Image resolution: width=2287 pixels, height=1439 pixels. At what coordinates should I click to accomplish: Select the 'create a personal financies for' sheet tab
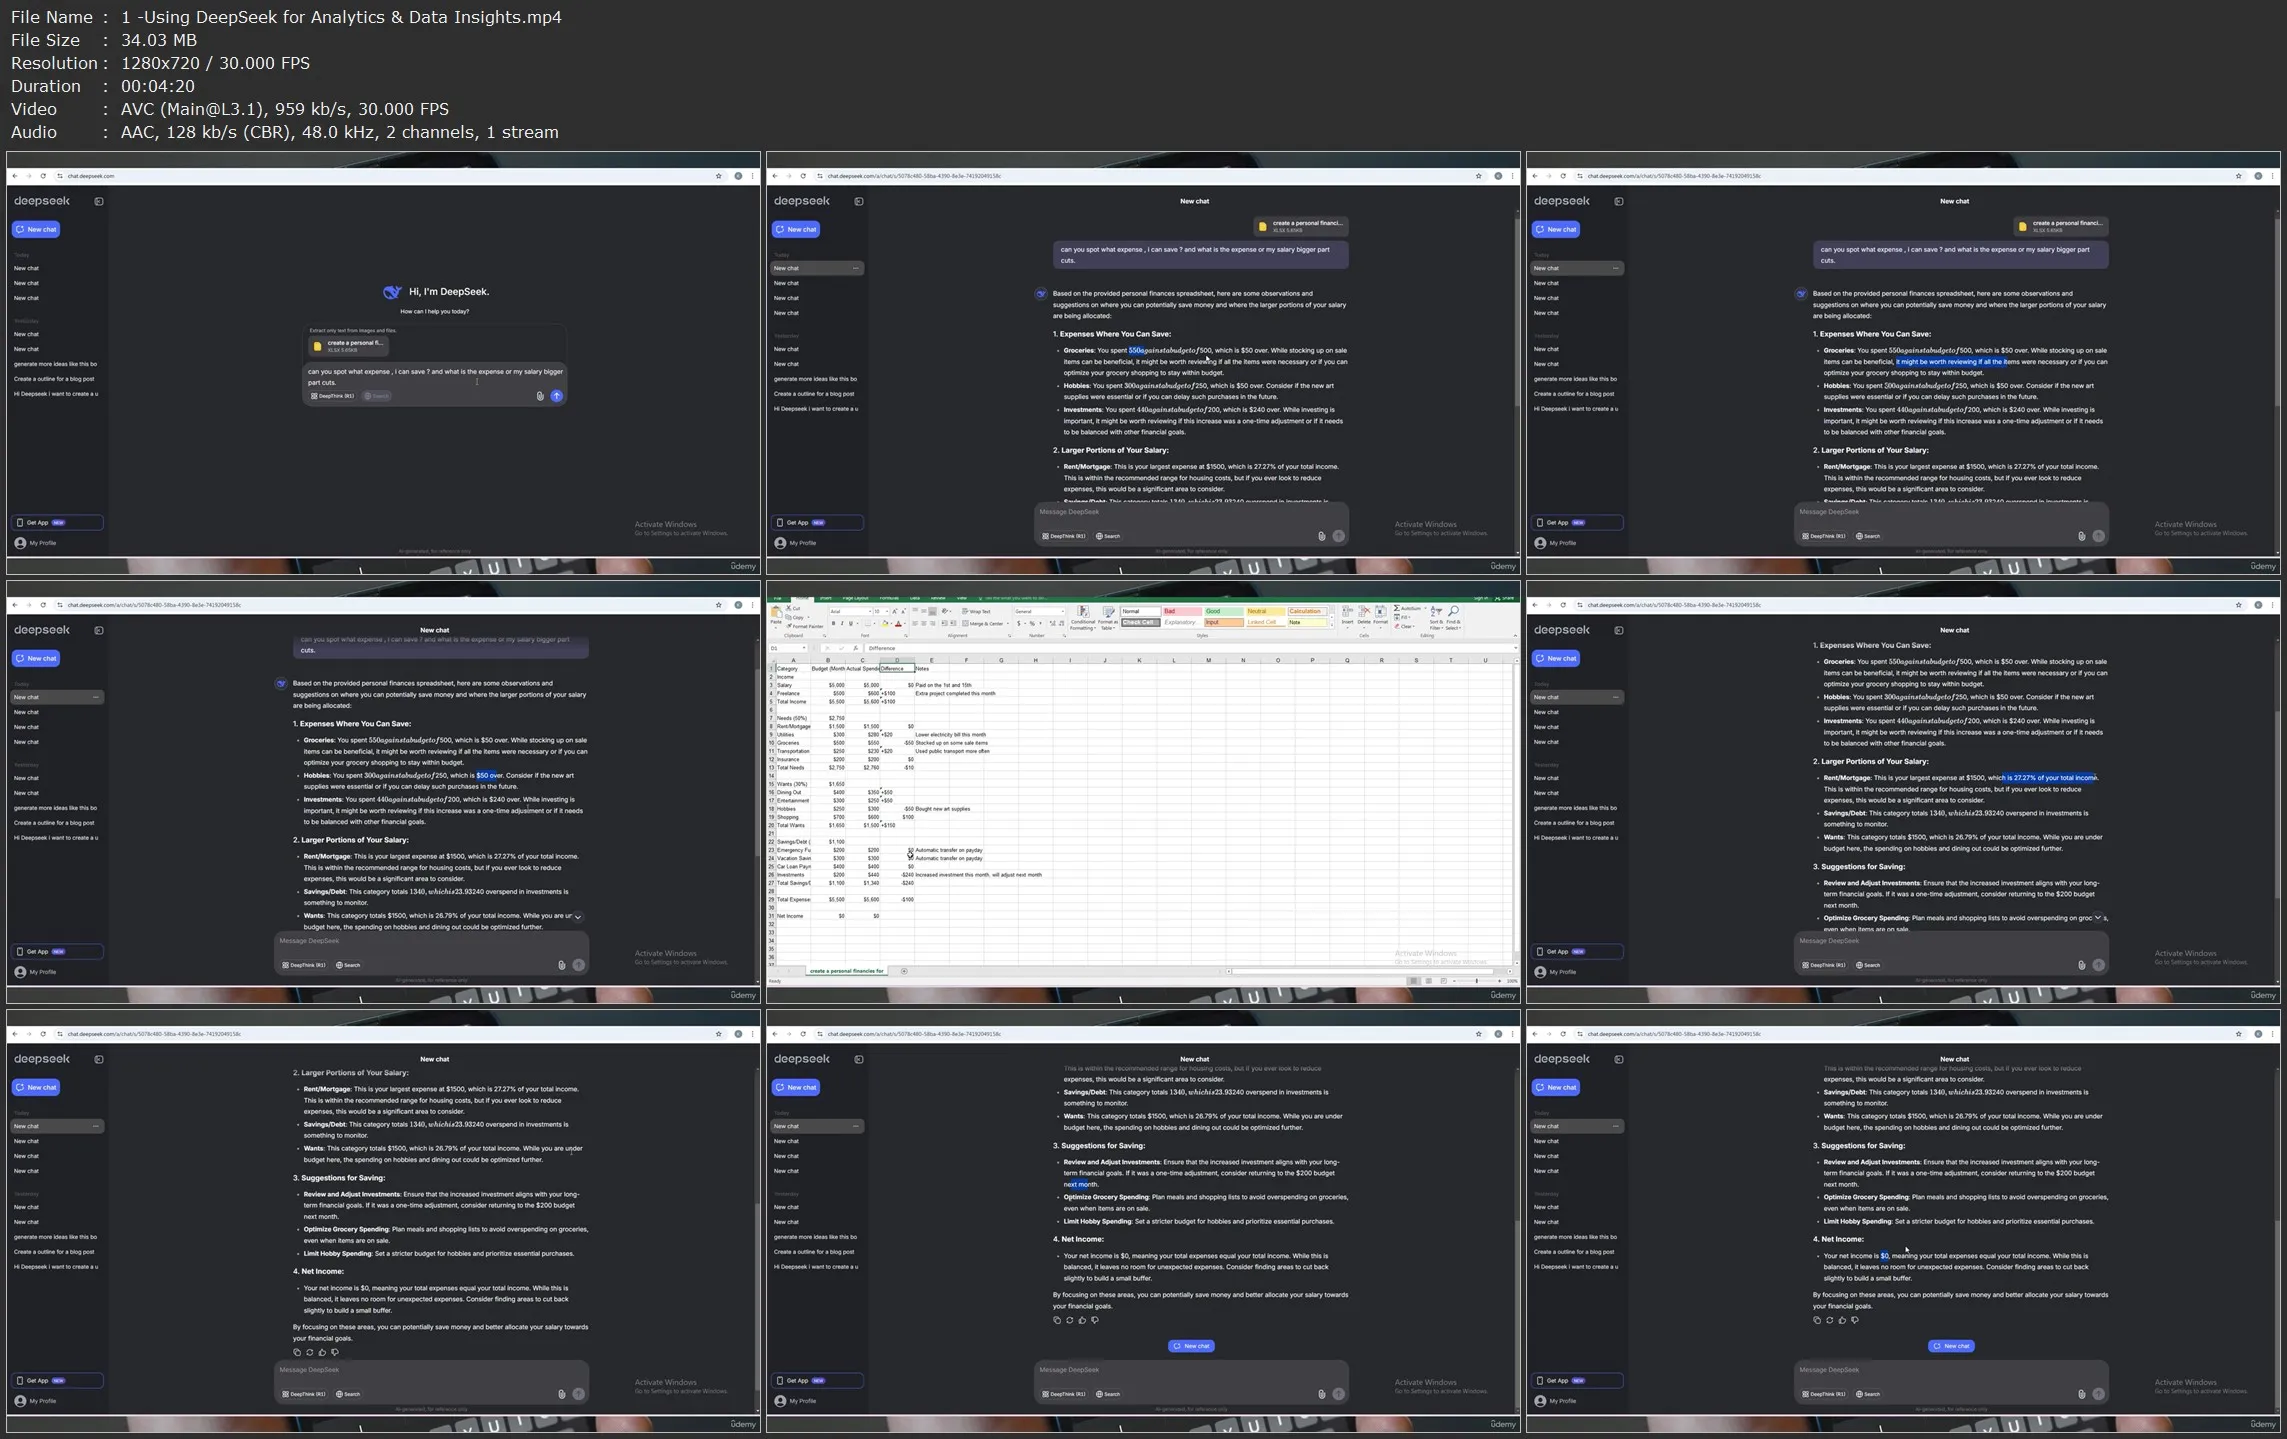tap(846, 971)
